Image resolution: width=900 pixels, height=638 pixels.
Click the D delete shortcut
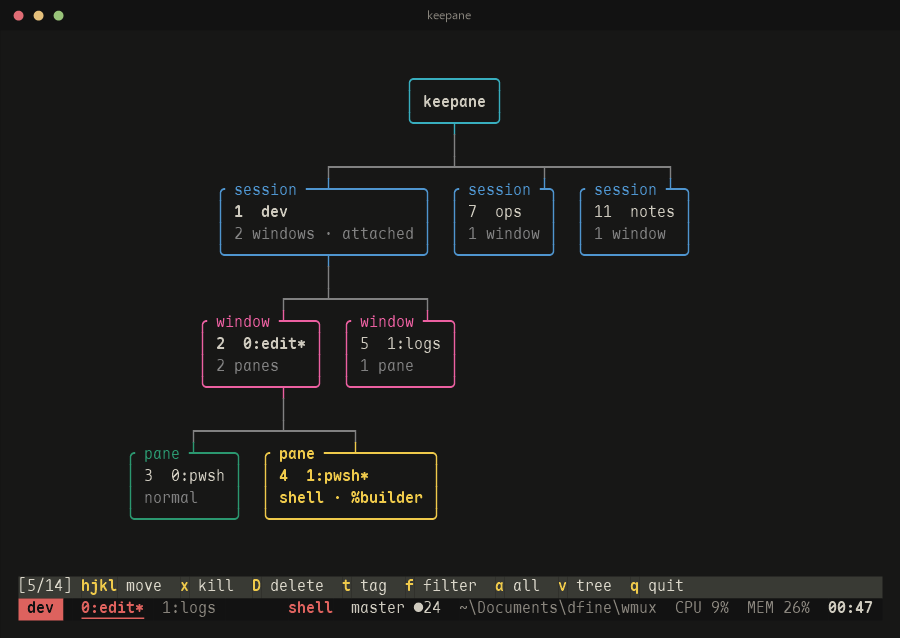(x=288, y=586)
